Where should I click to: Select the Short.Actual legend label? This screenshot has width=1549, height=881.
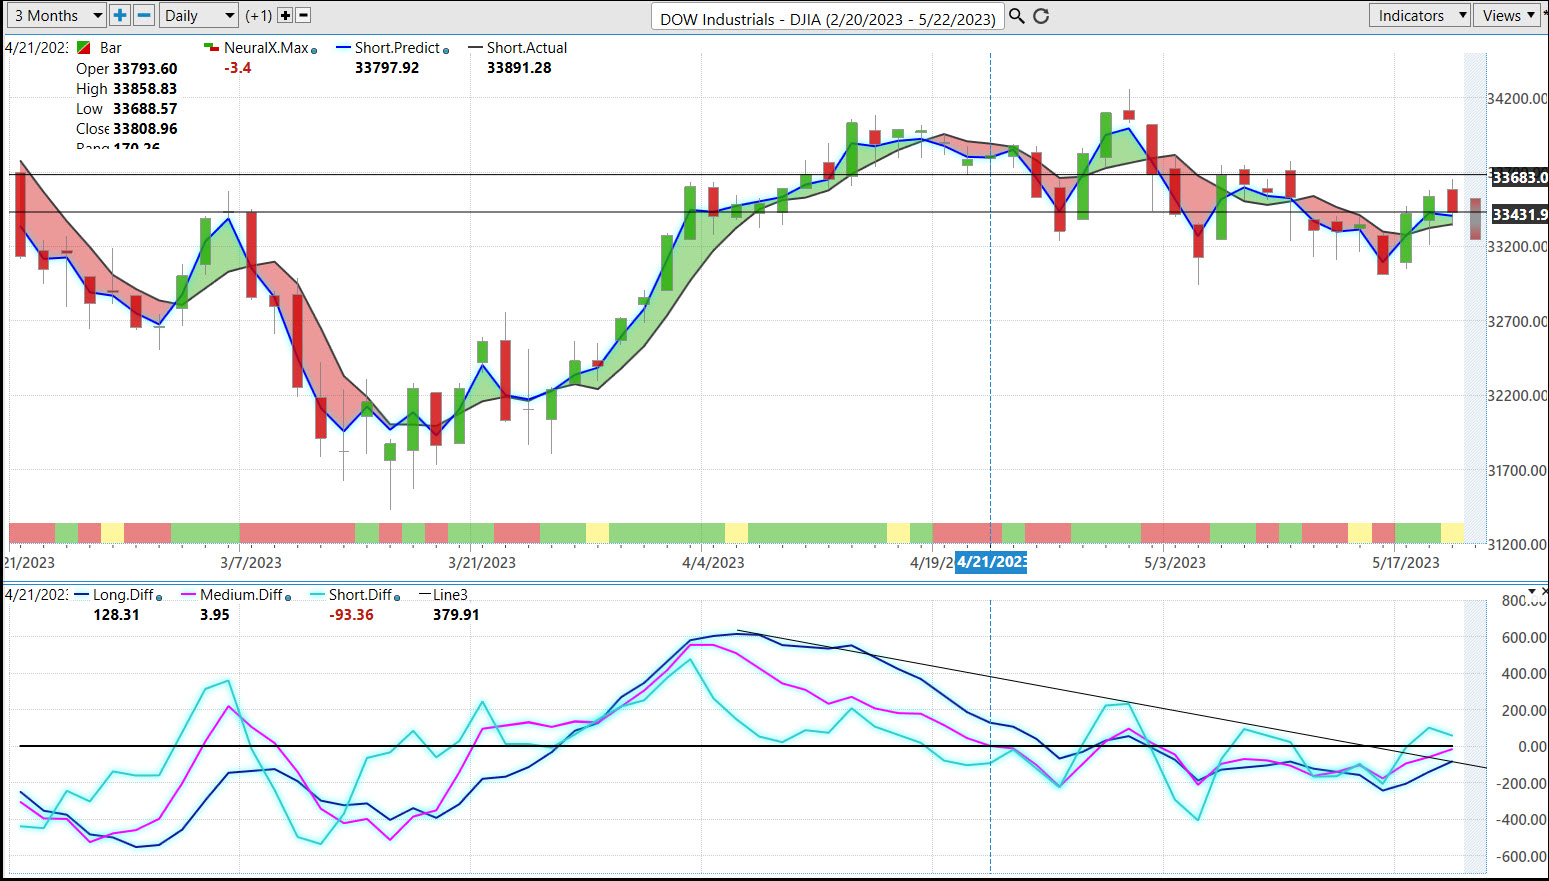pyautogui.click(x=527, y=48)
